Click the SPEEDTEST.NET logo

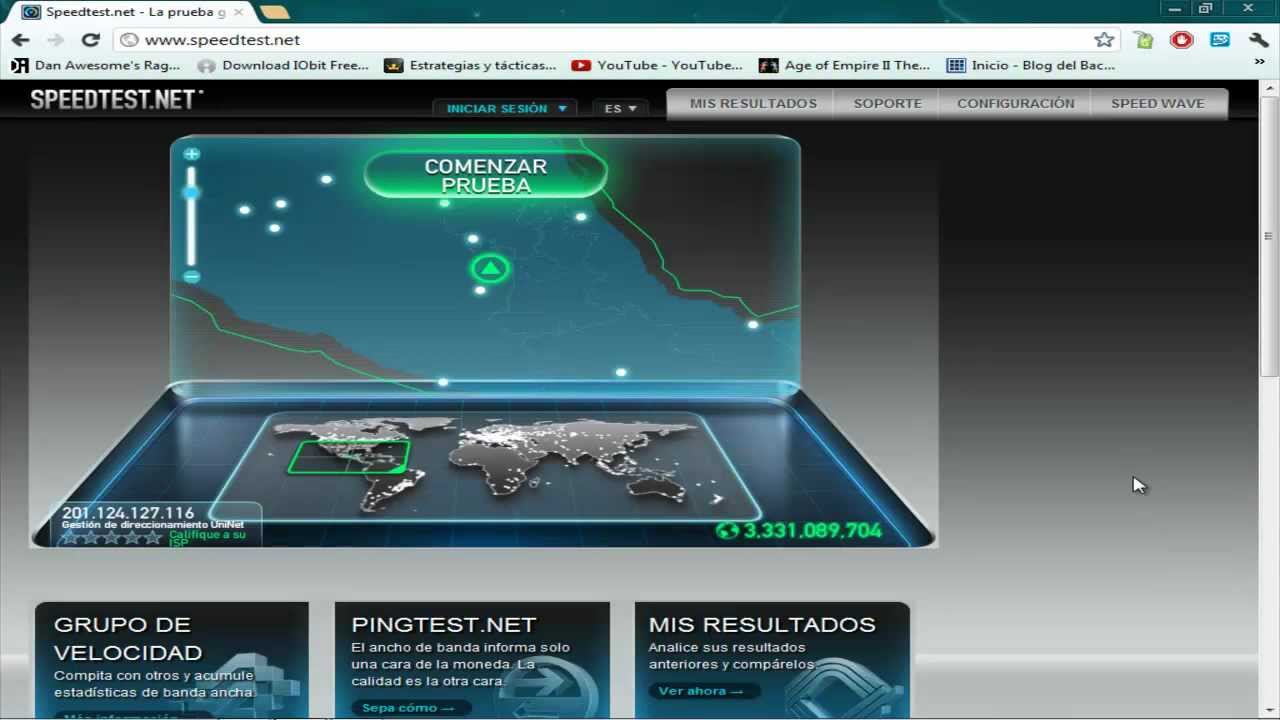pos(116,99)
